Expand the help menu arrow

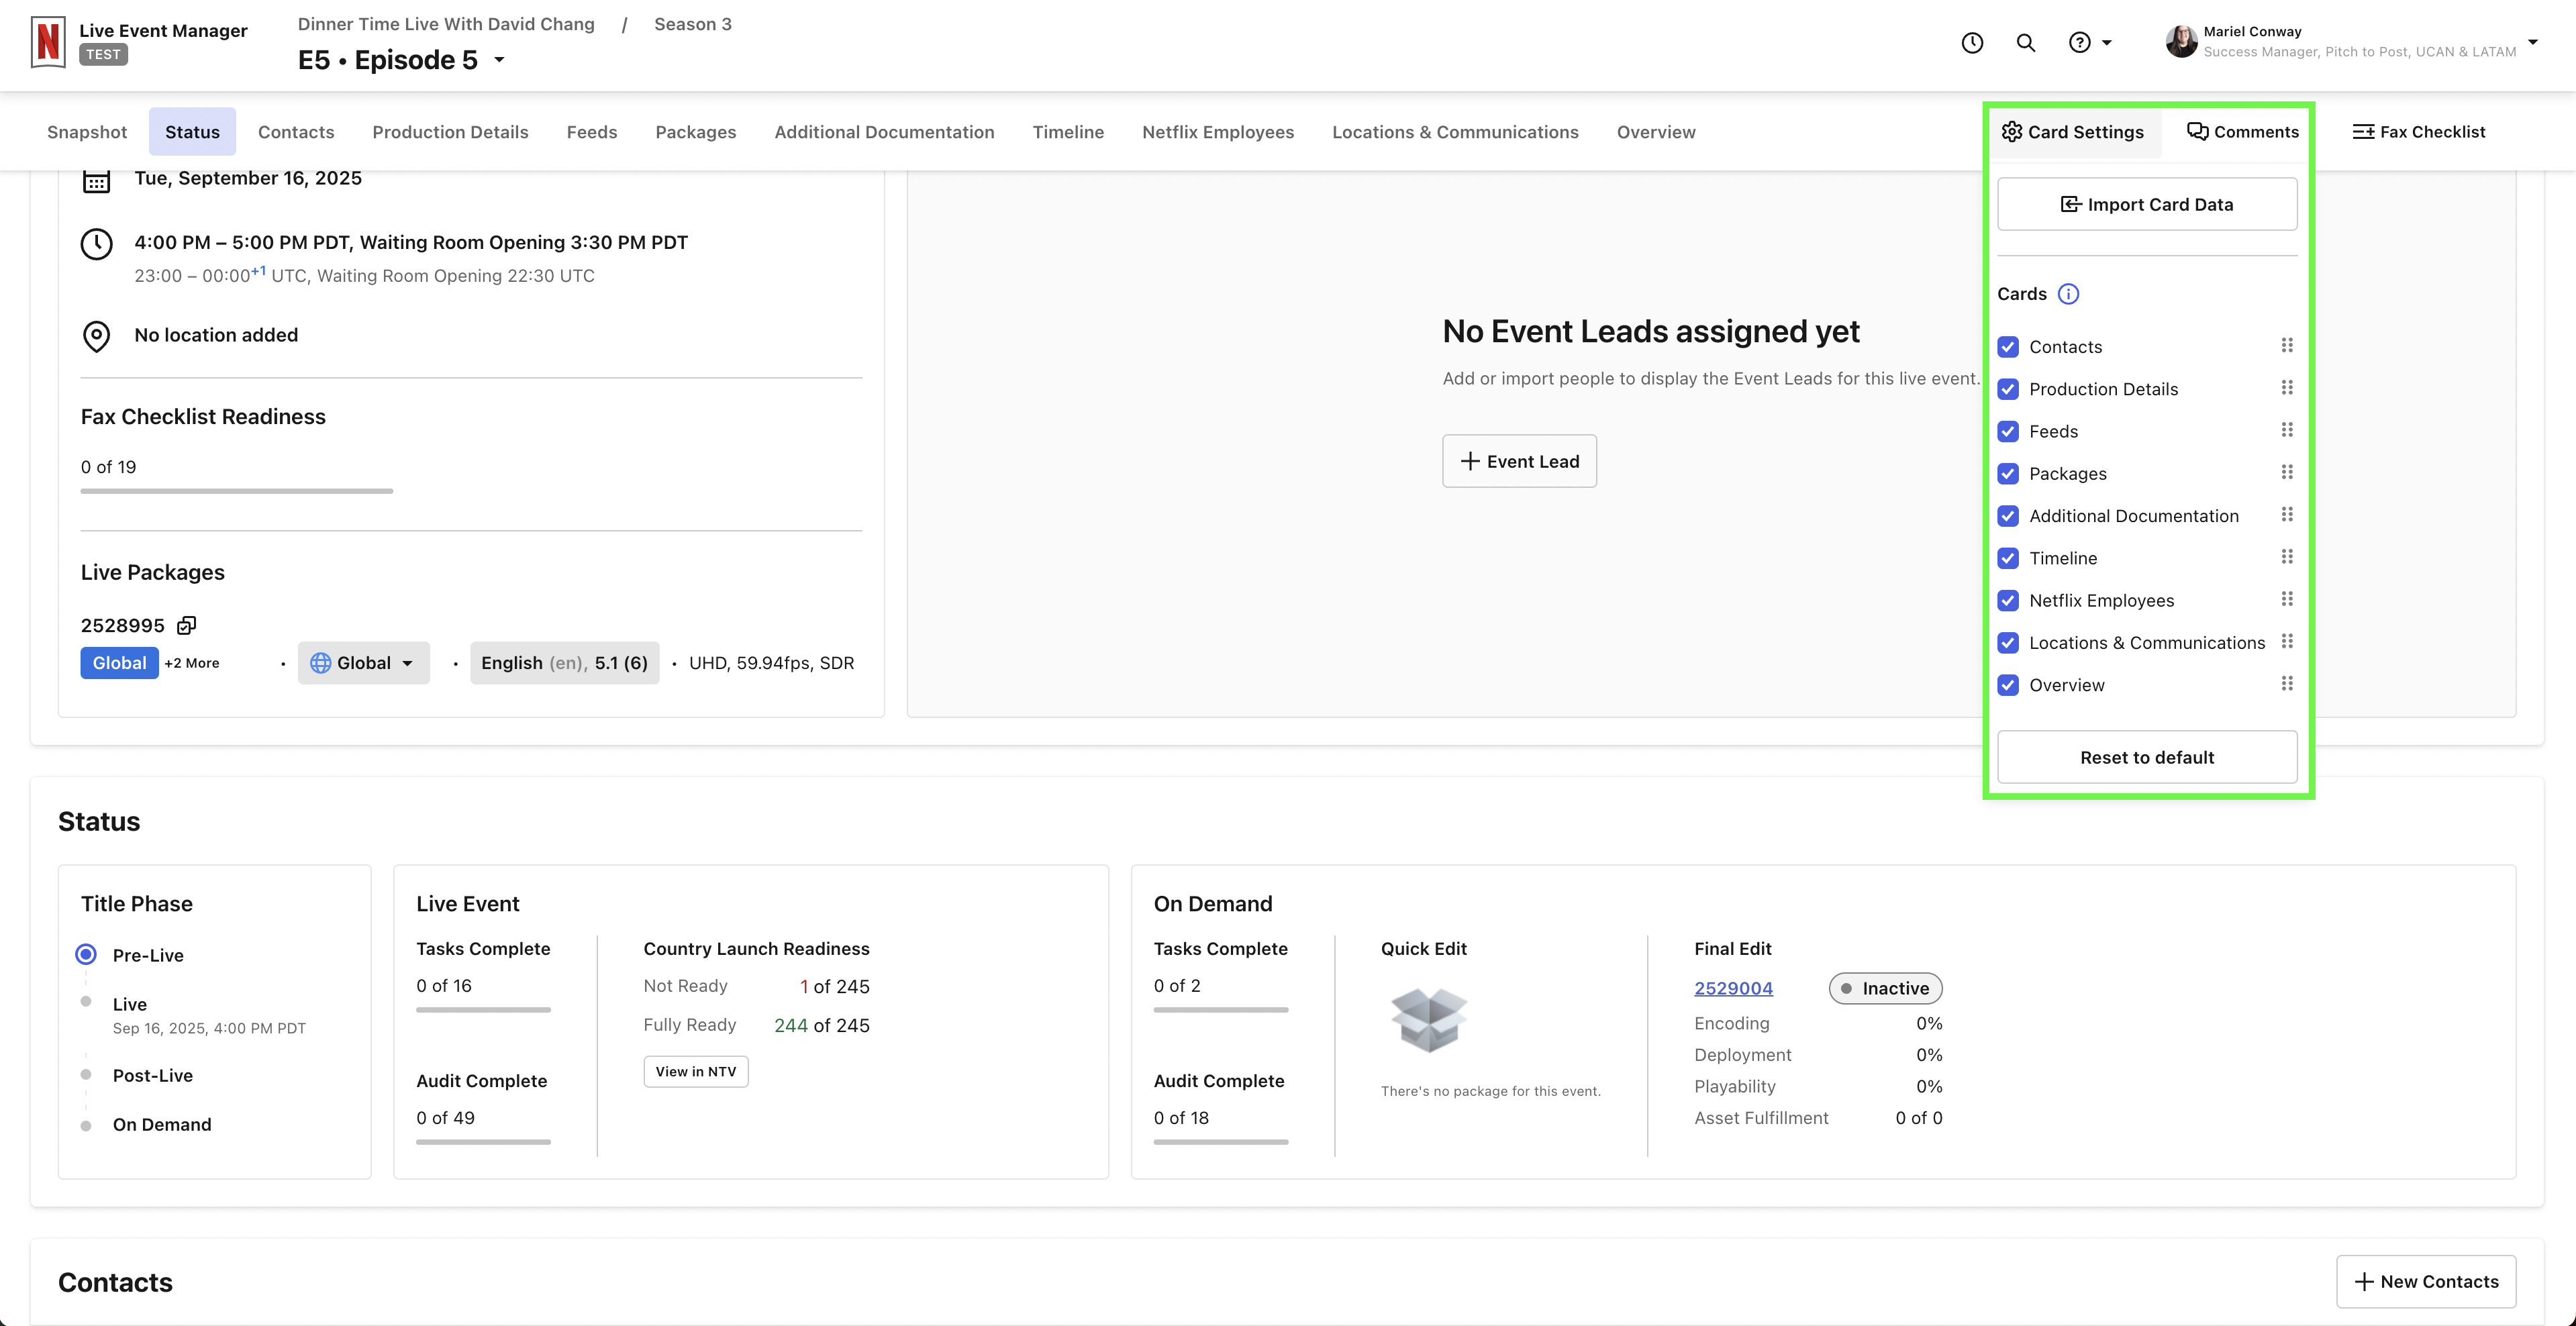click(x=2107, y=43)
